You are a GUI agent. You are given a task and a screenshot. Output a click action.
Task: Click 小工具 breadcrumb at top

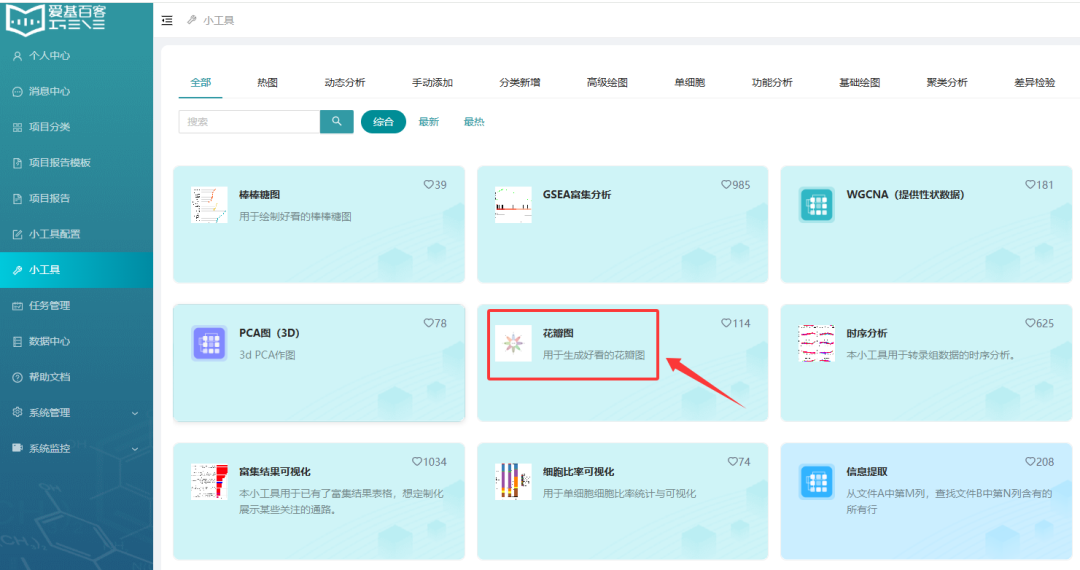point(218,21)
